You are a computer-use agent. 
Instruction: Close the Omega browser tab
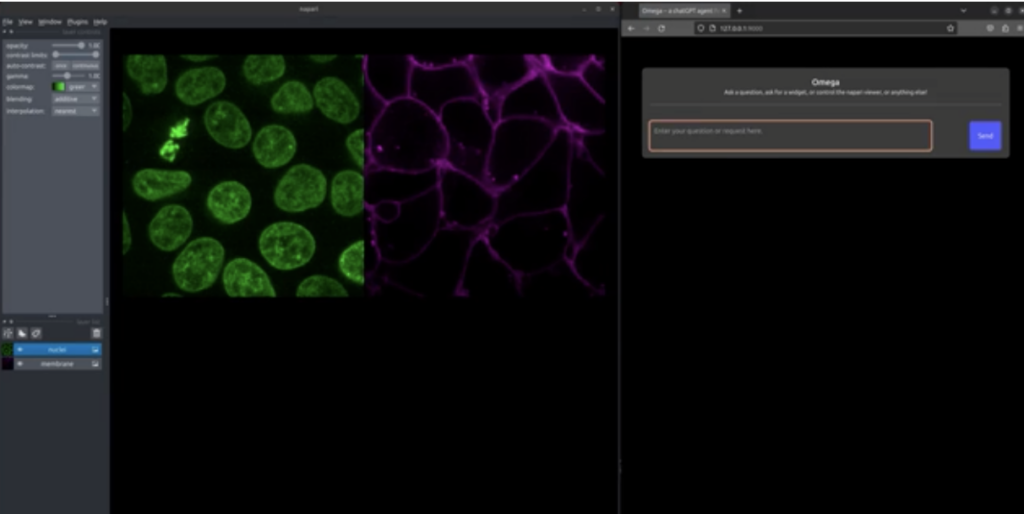tap(724, 10)
